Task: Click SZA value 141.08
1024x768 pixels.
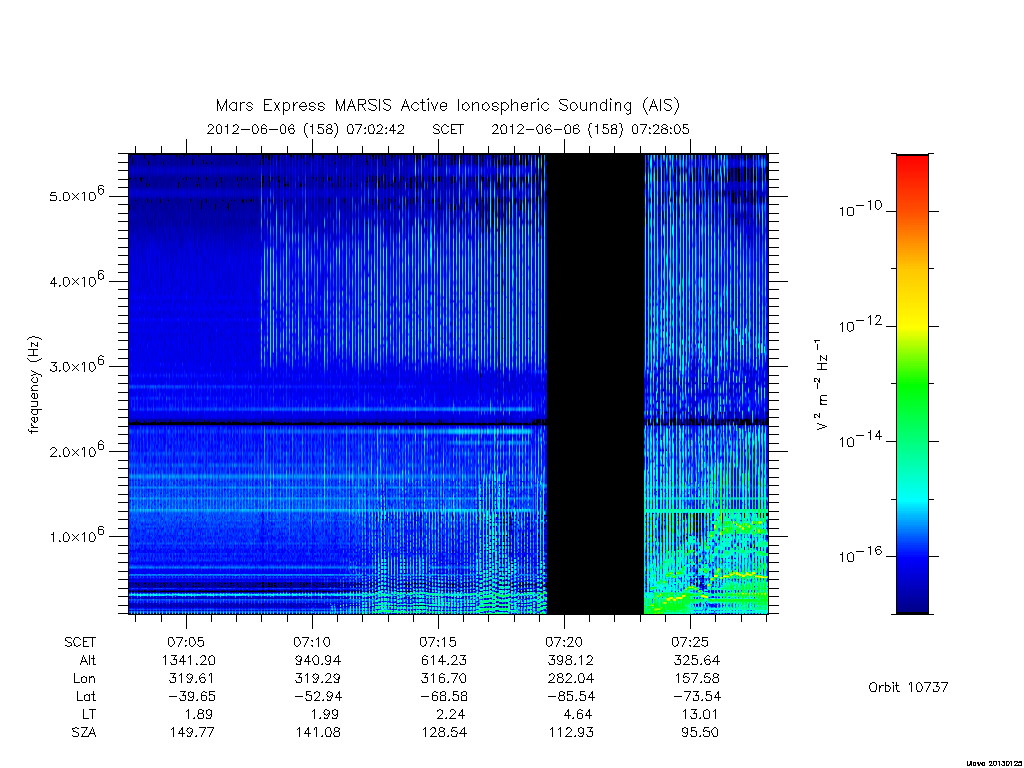Action: (x=317, y=733)
